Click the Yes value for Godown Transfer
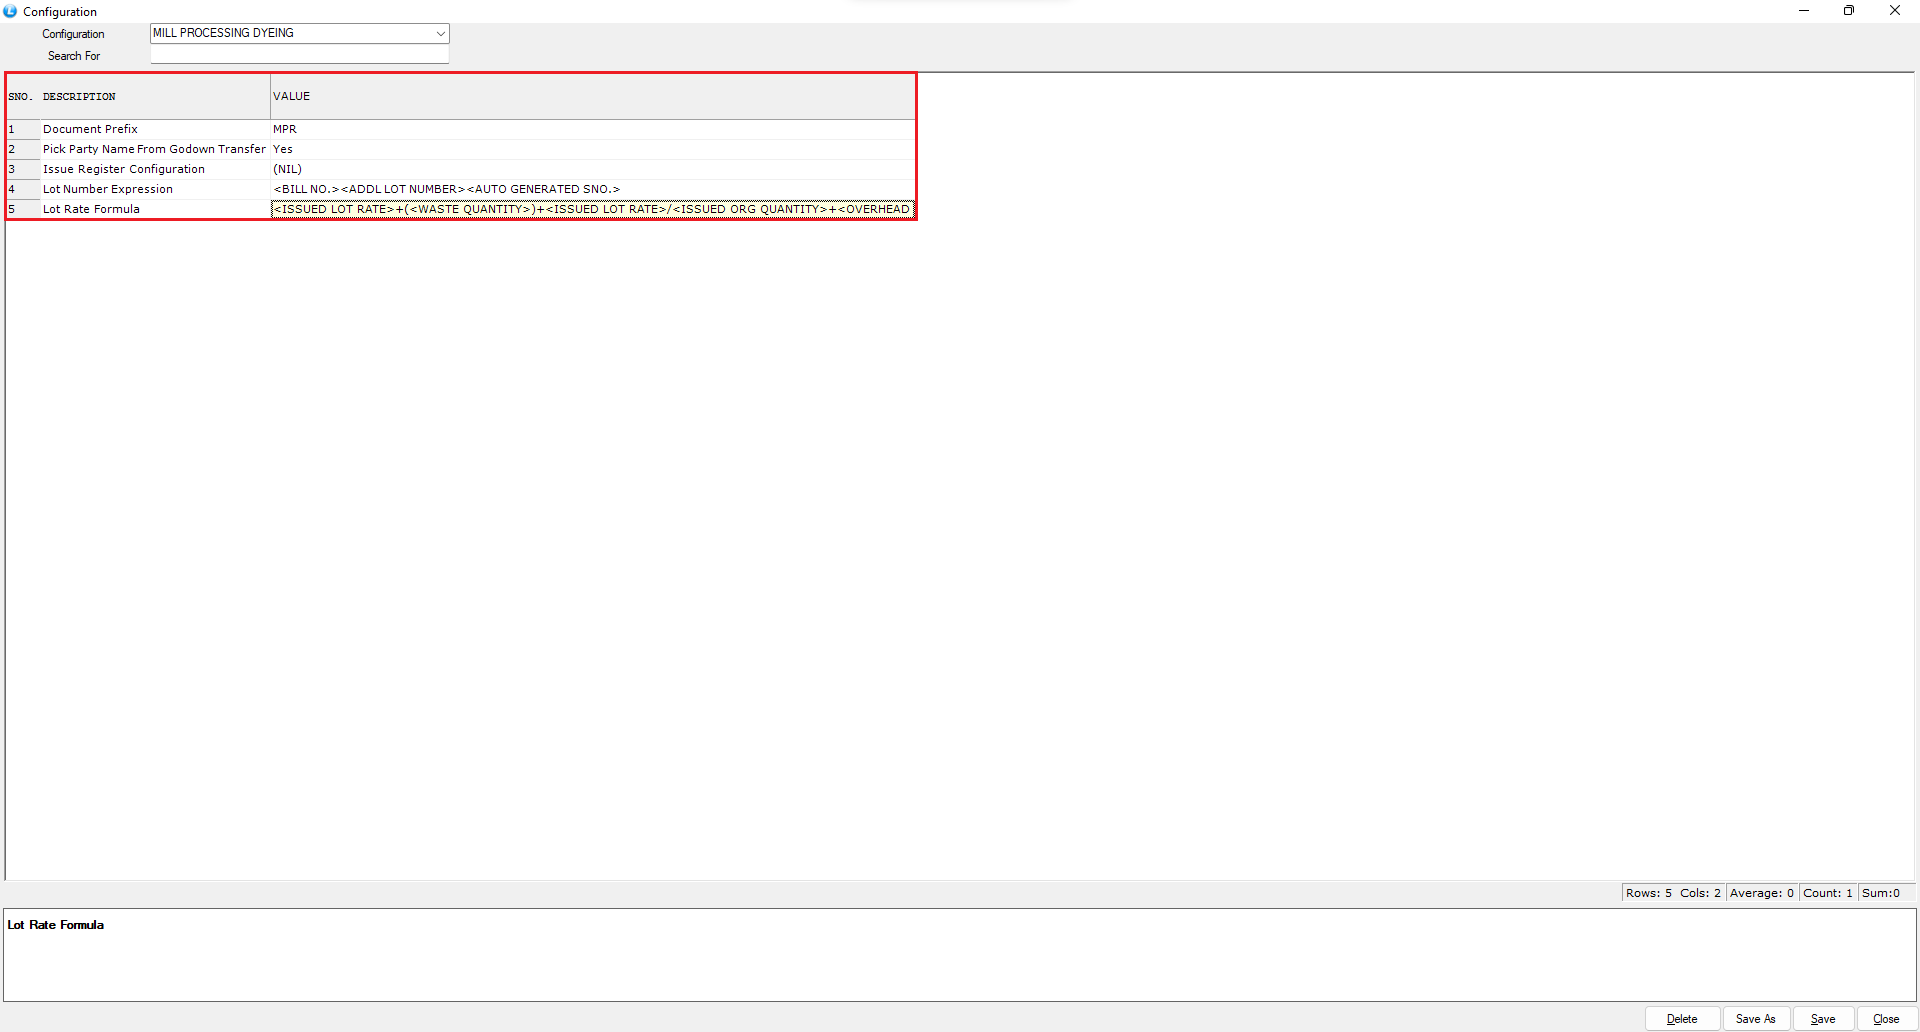1920x1032 pixels. tap(283, 149)
